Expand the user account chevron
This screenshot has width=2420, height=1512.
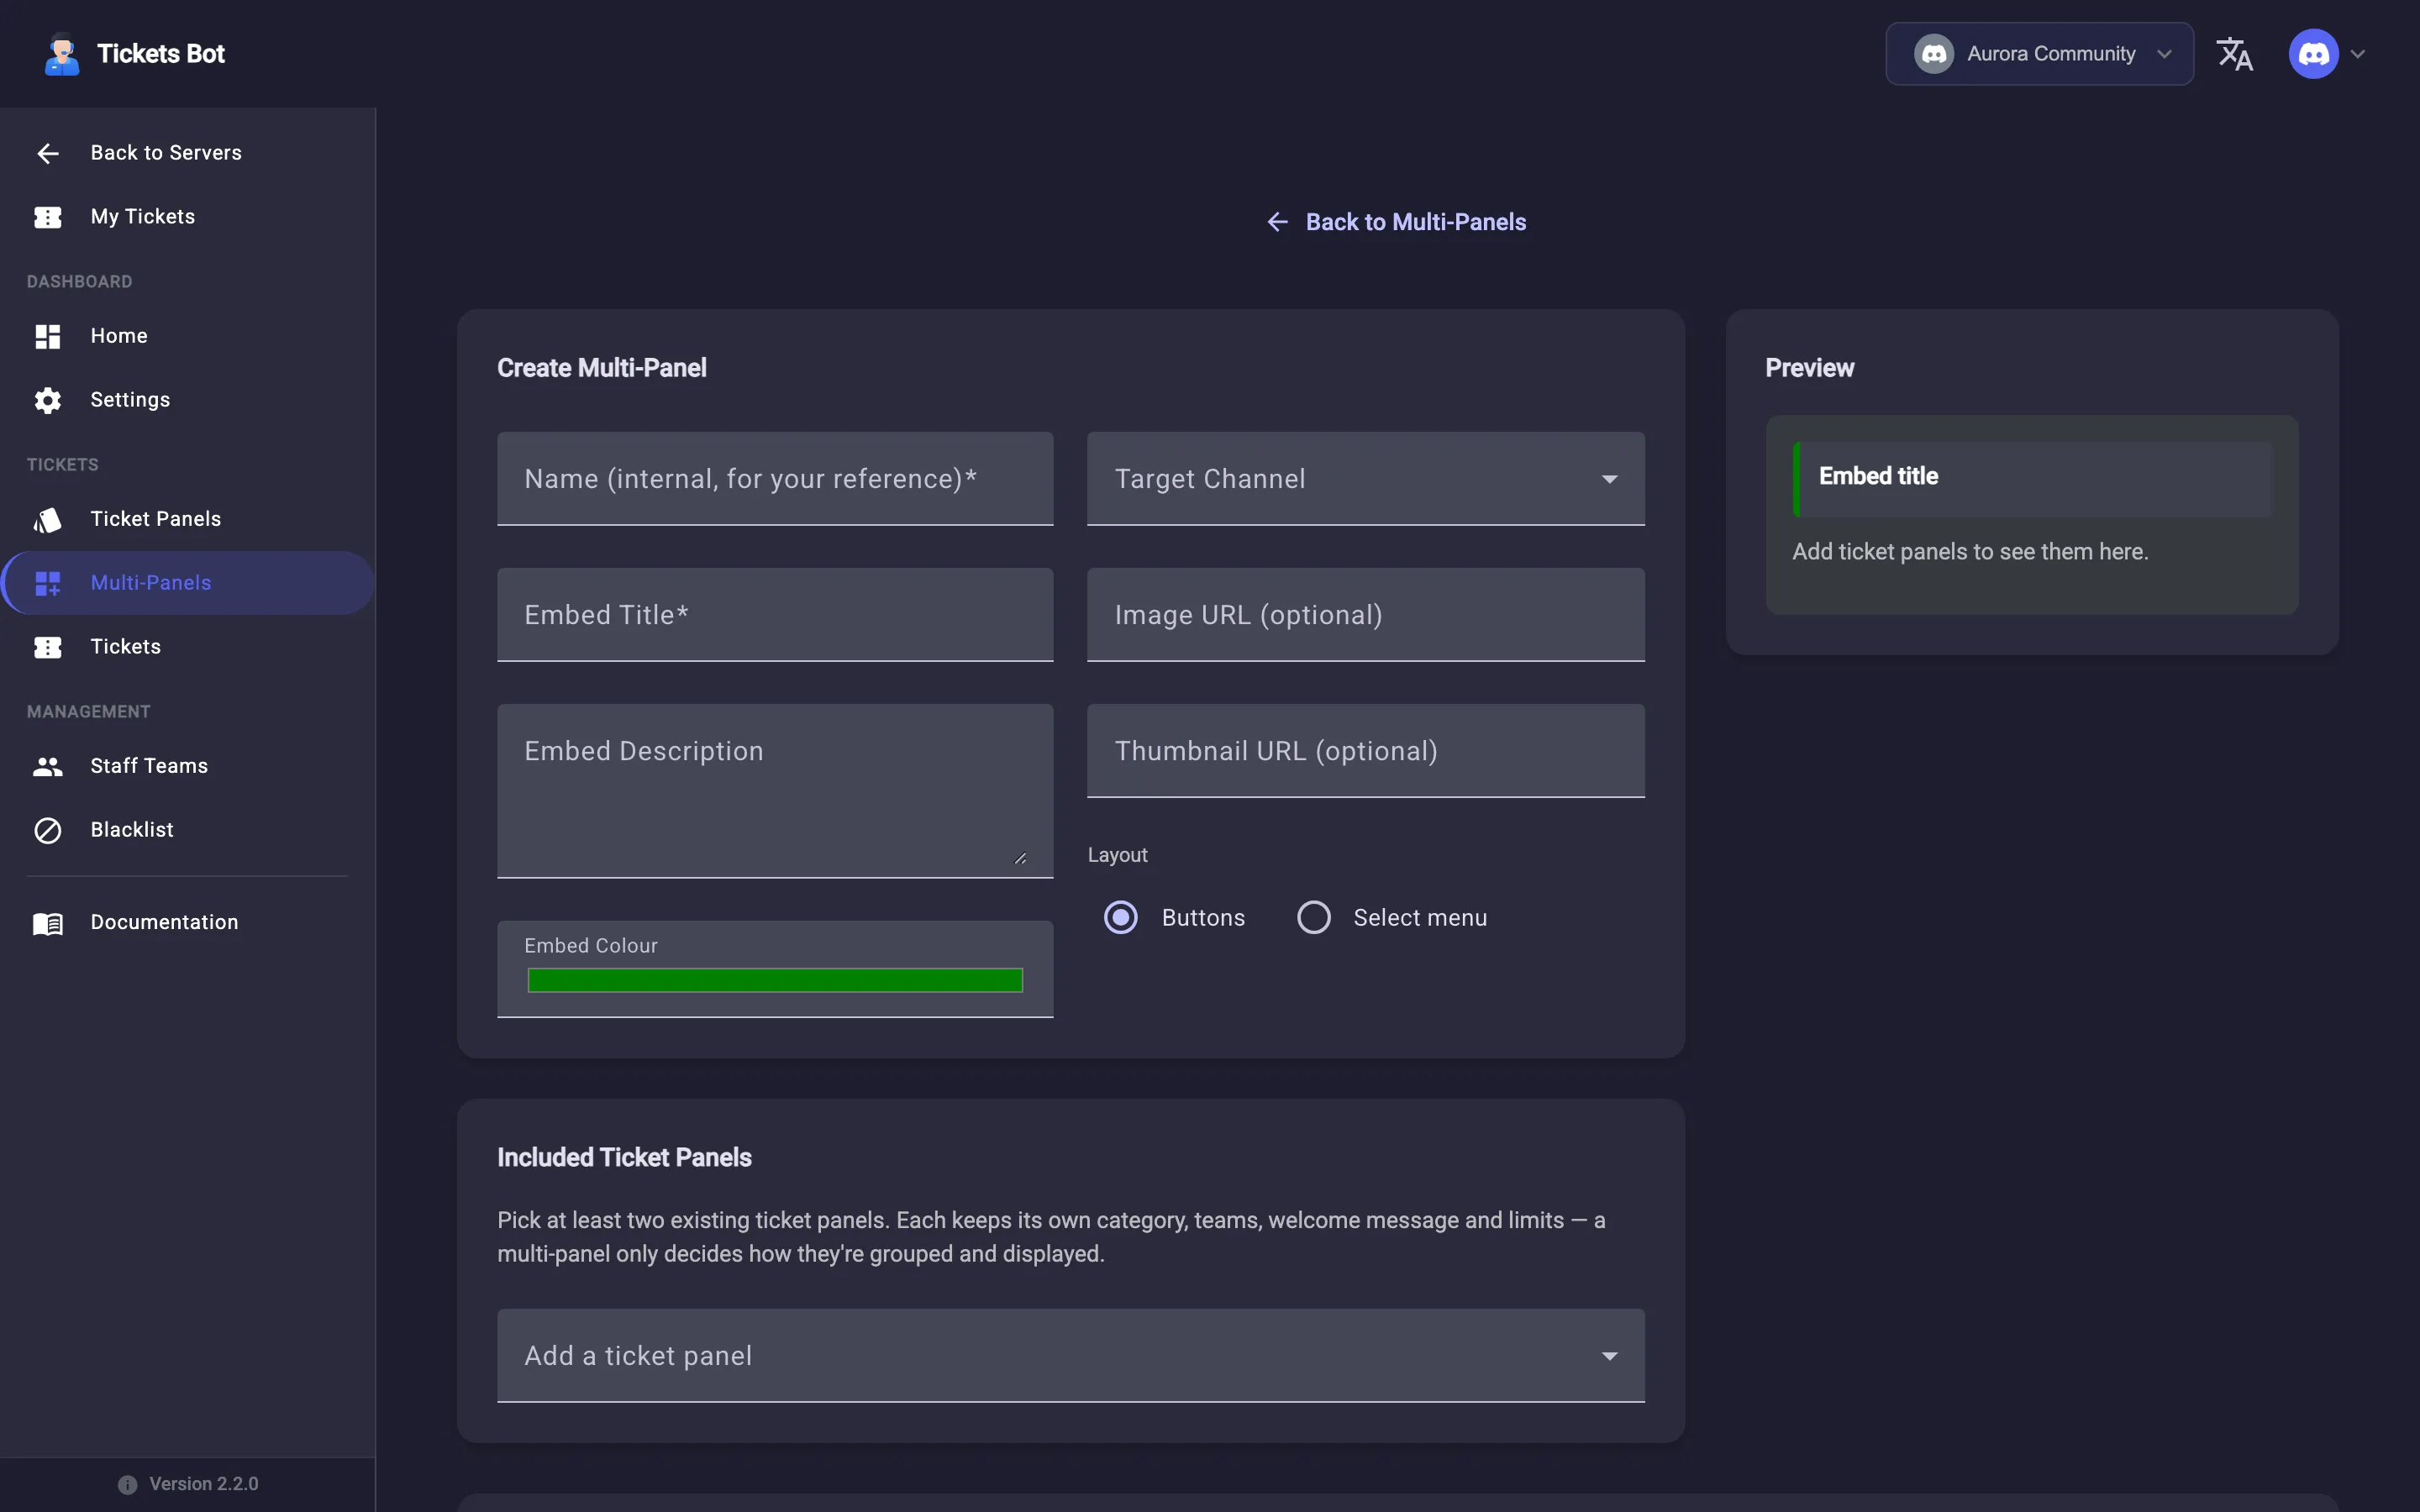[x=2358, y=54]
